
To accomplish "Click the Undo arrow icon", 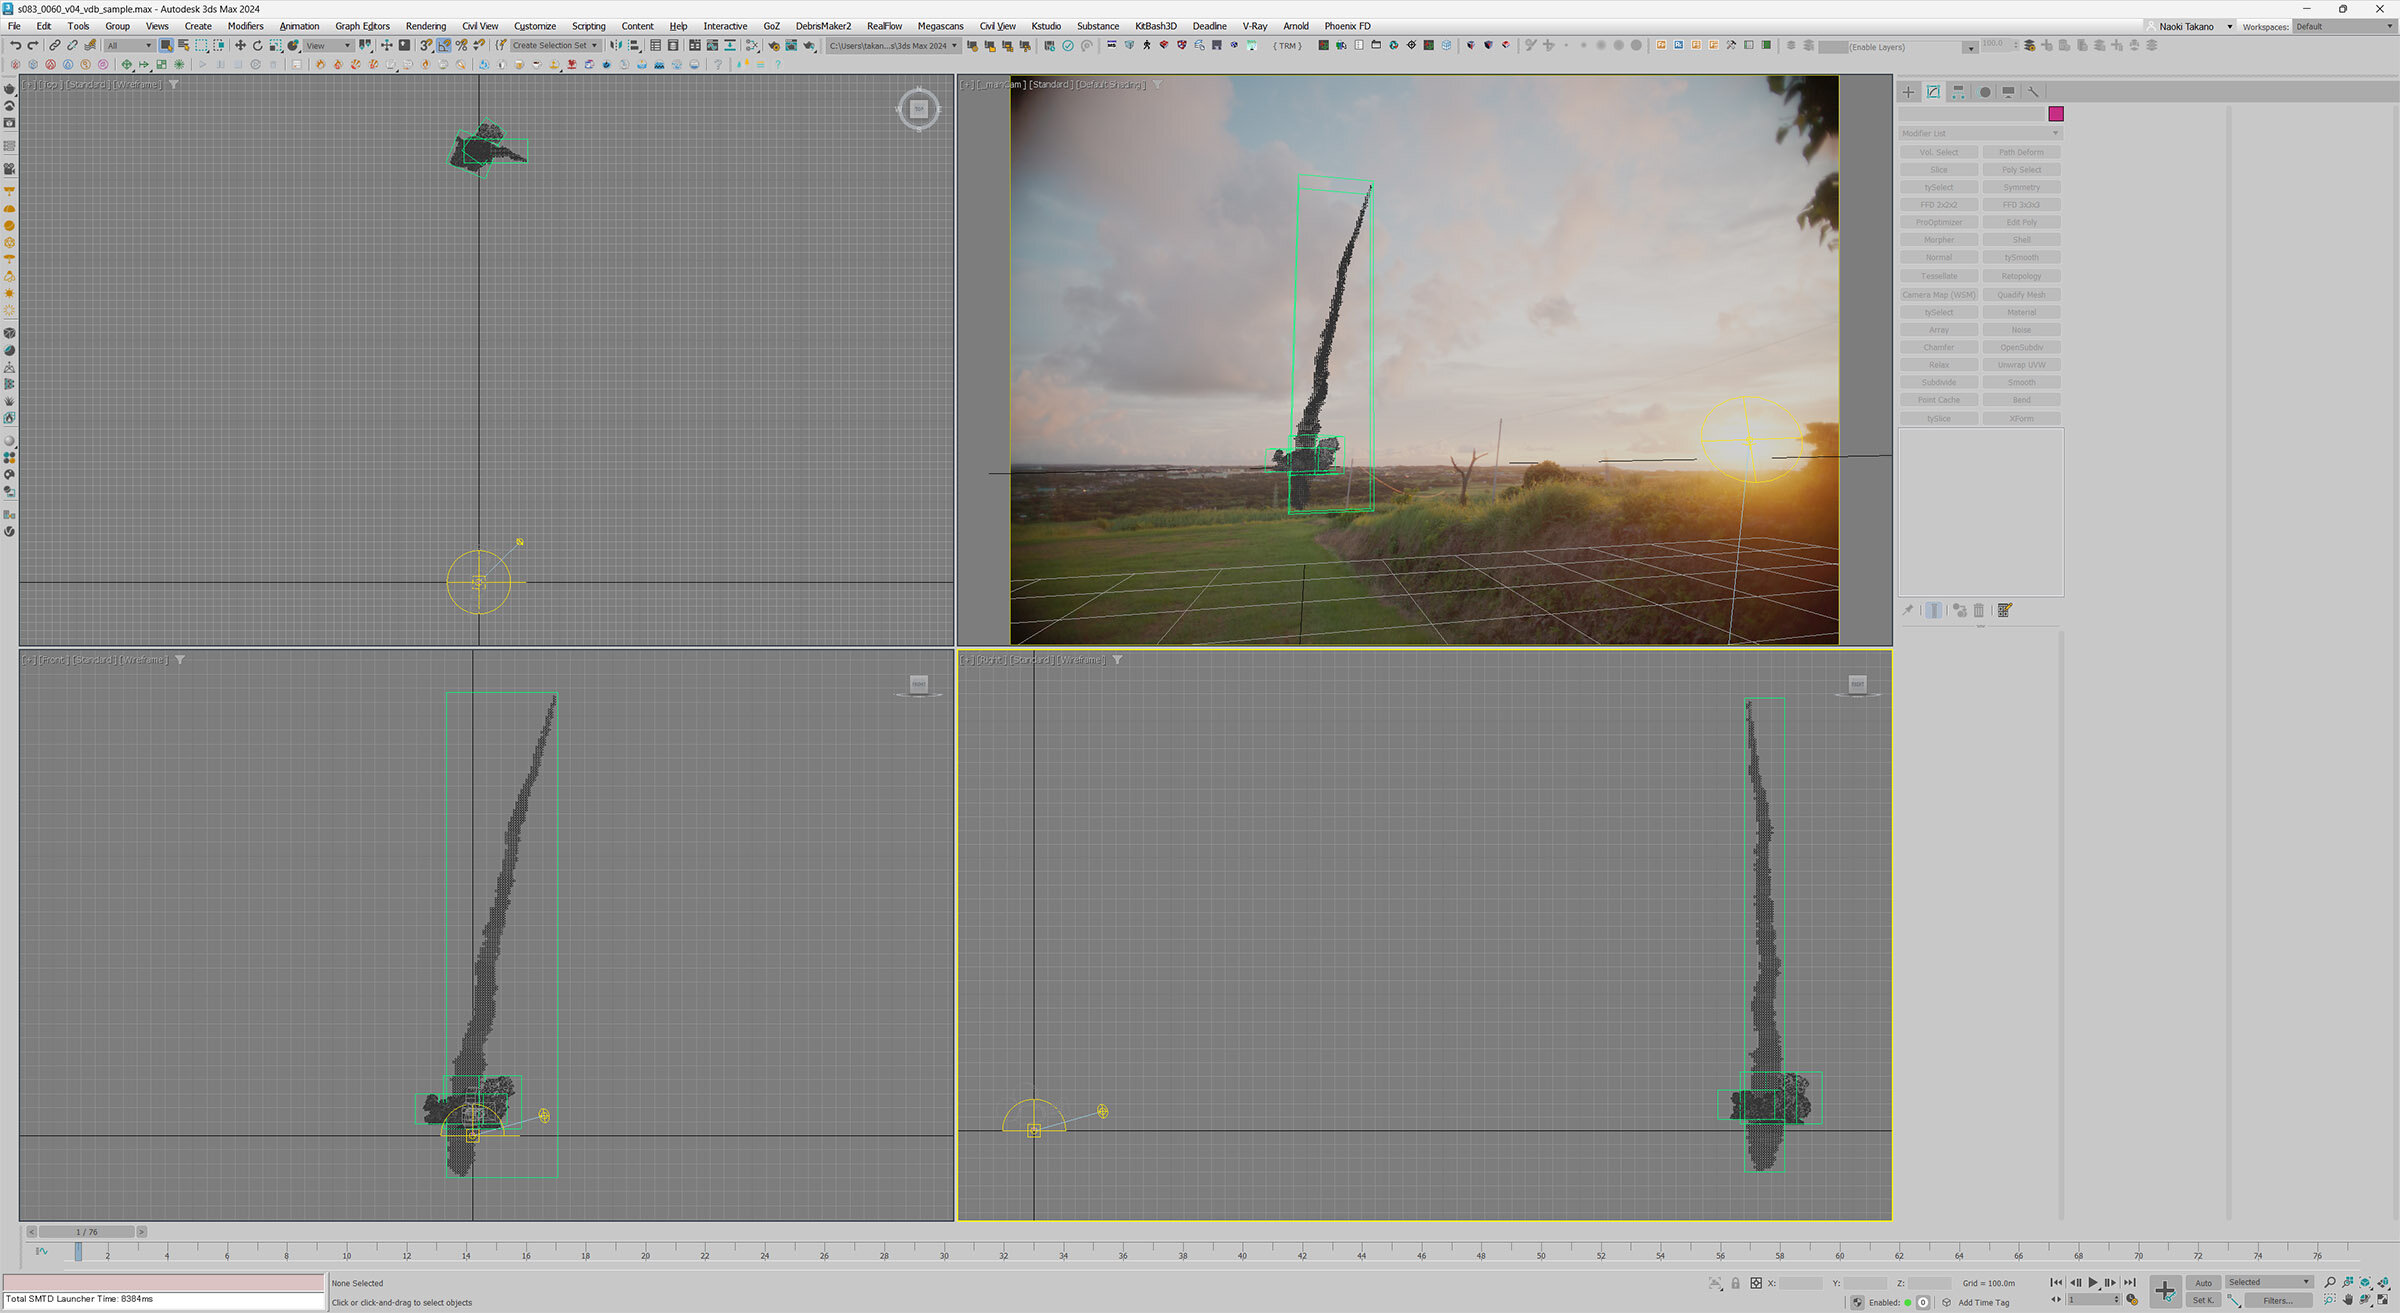I will [x=15, y=46].
